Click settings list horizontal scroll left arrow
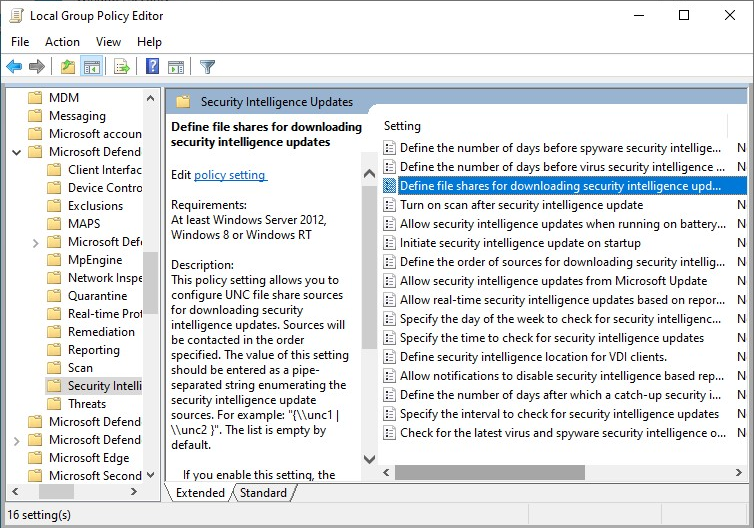This screenshot has width=754, height=528. (x=386, y=472)
